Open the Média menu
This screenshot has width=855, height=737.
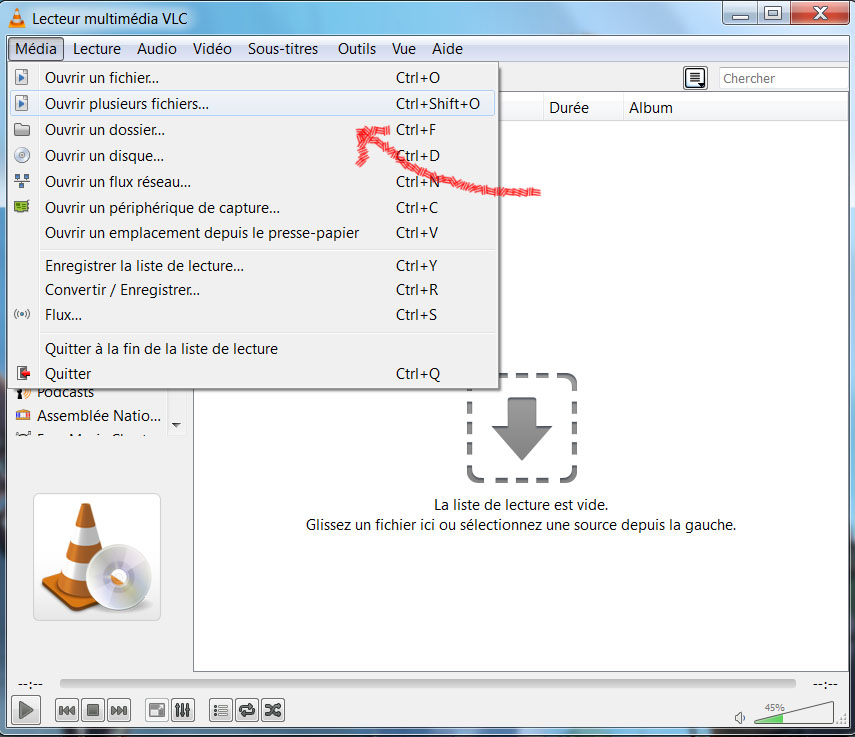(36, 49)
